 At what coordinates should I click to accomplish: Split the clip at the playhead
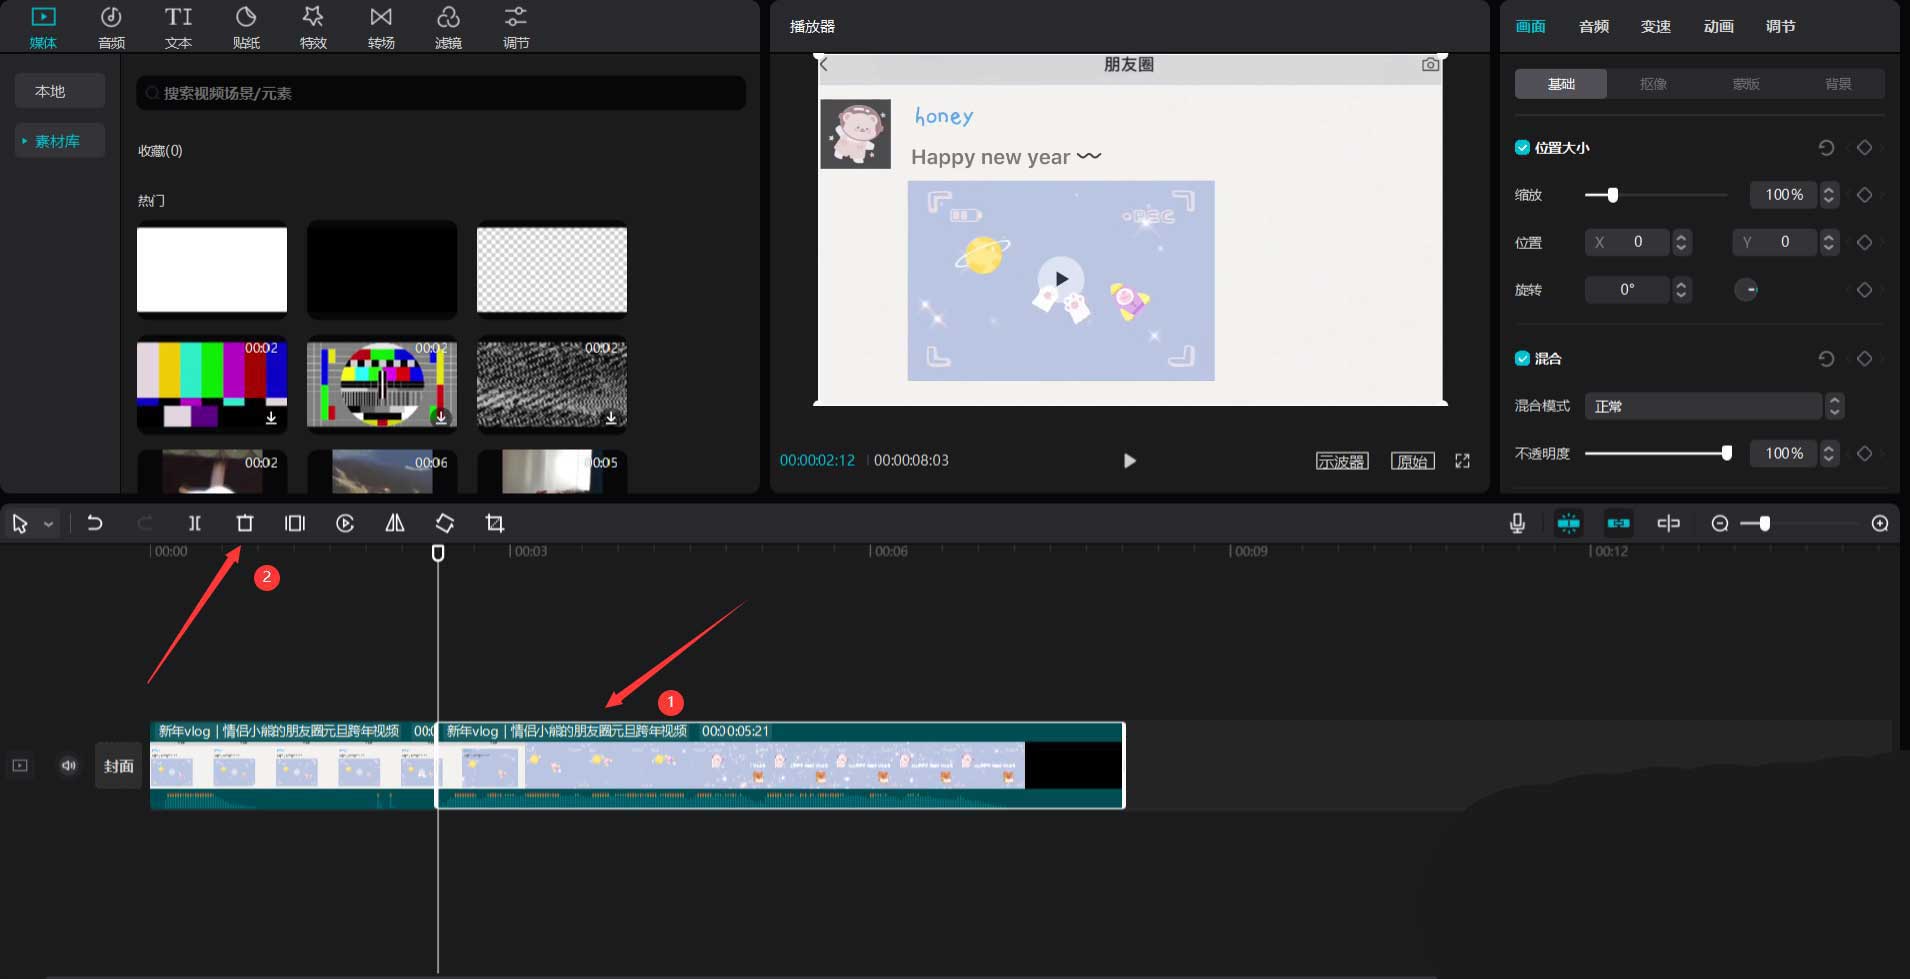coord(195,523)
